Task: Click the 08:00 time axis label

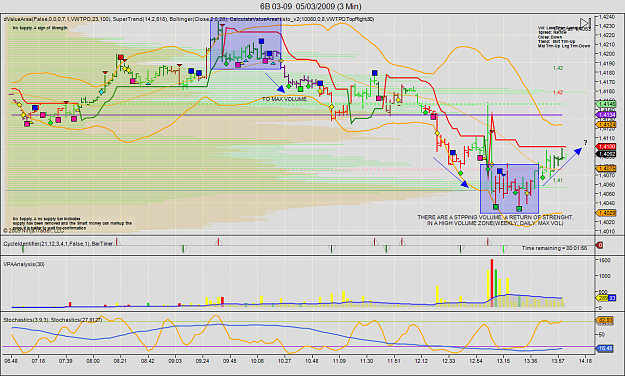Action: 93,361
